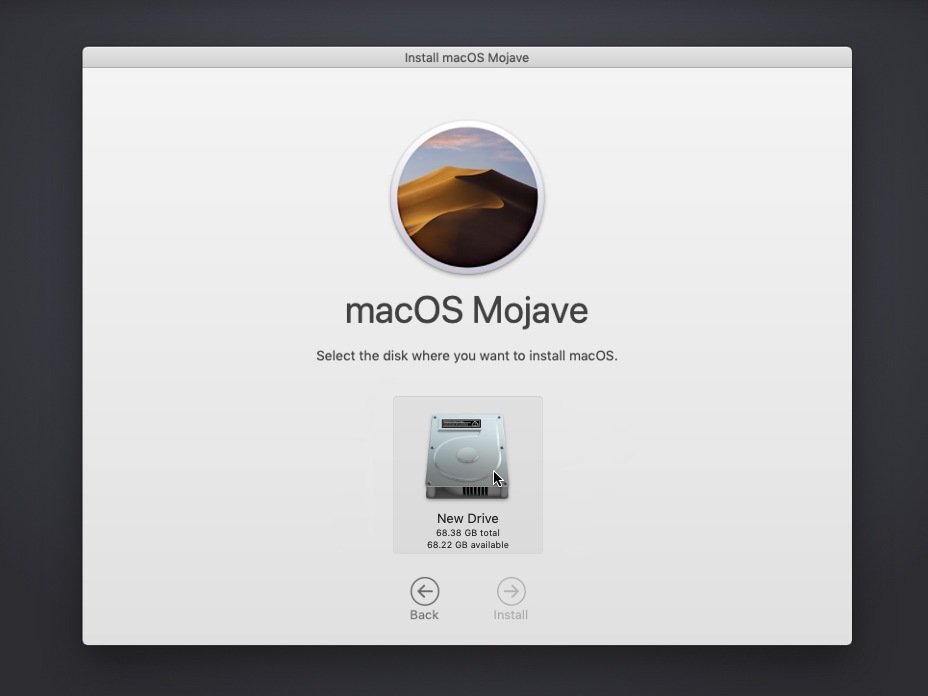The height and width of the screenshot is (696, 928).
Task: Click the 68.38 GB total capacity label
Action: coord(467,532)
